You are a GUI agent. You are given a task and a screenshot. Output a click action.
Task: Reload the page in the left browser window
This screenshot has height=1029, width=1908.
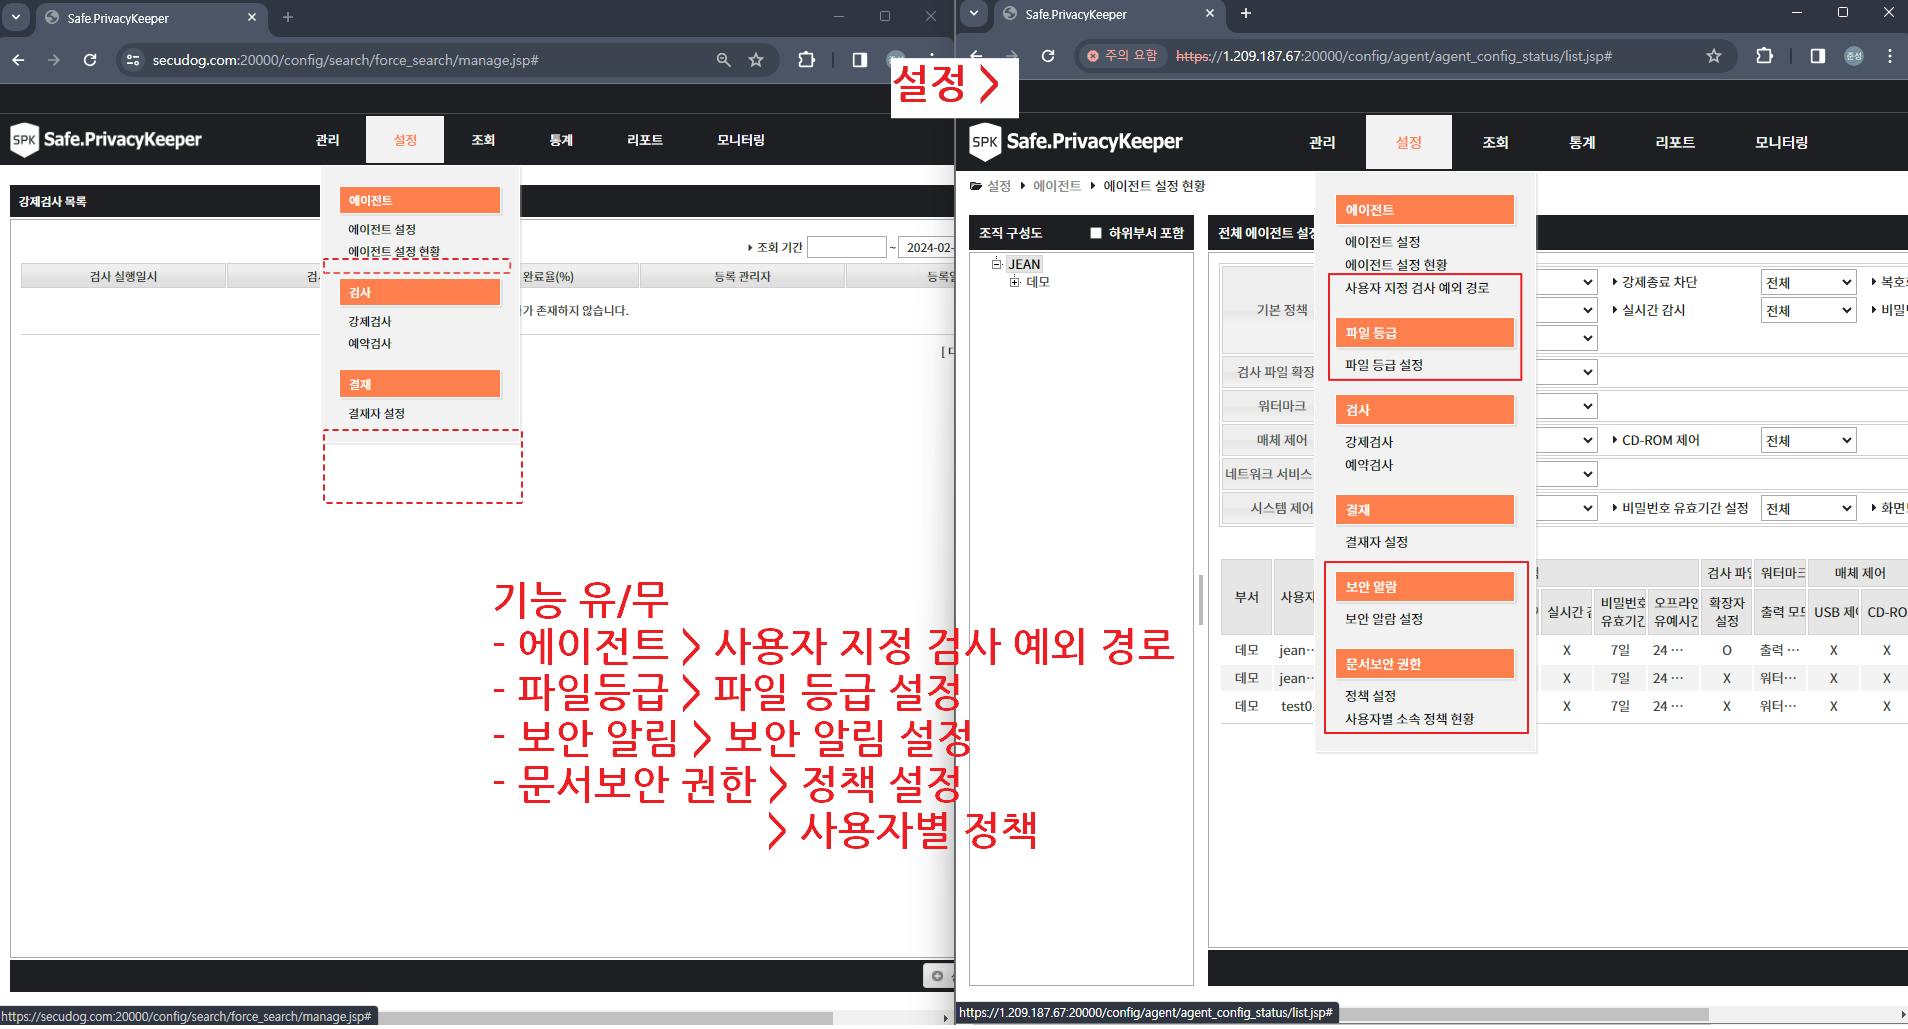(90, 60)
